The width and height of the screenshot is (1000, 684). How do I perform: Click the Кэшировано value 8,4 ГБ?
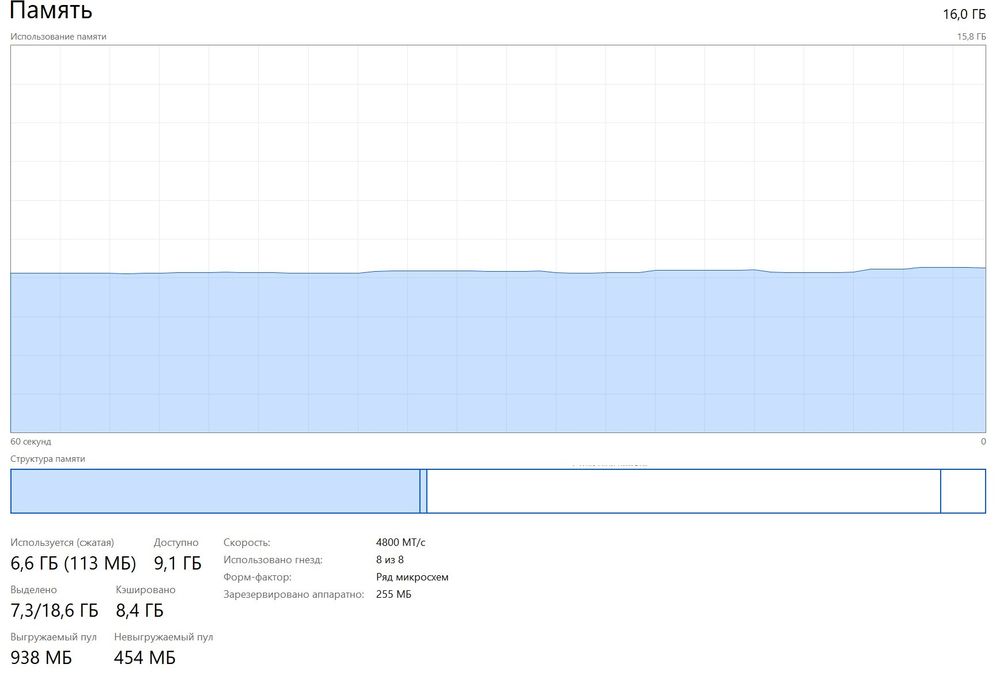139,610
